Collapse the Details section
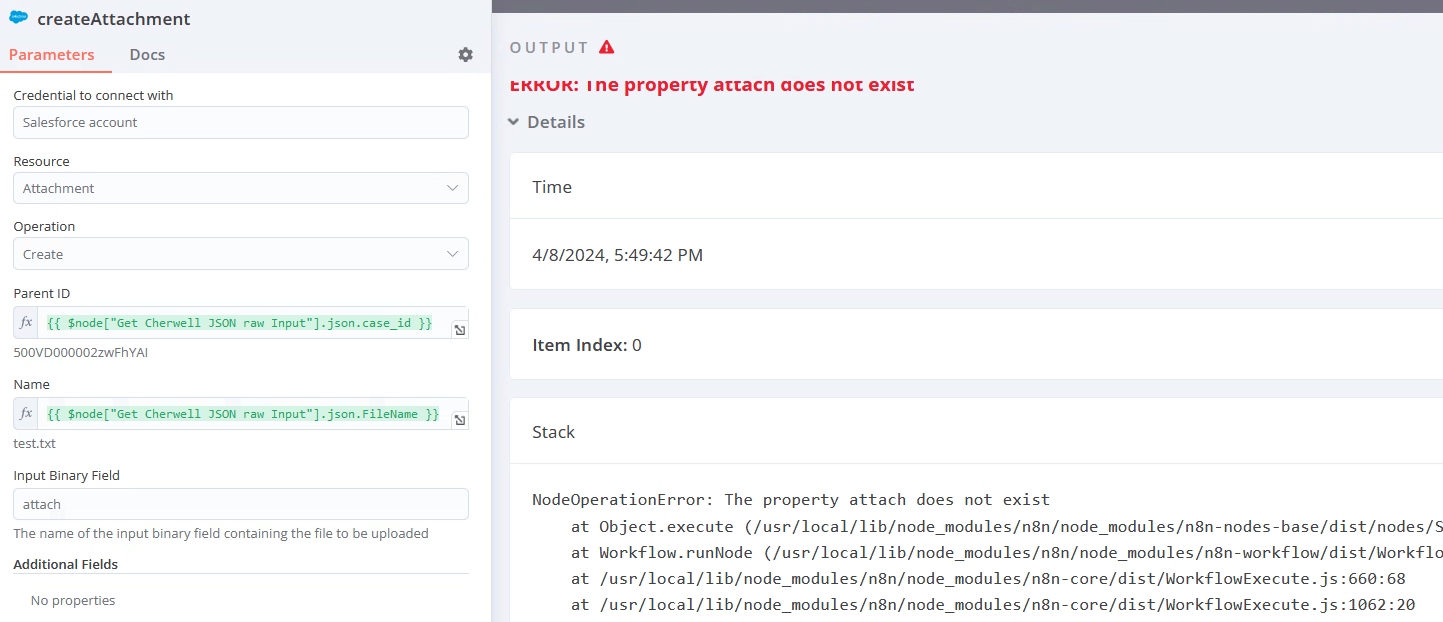The height and width of the screenshot is (622, 1443). pos(546,122)
